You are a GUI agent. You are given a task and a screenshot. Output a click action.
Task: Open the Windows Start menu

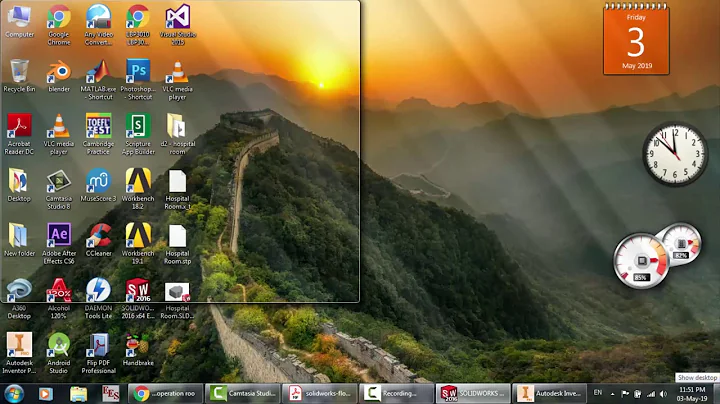coord(14,393)
